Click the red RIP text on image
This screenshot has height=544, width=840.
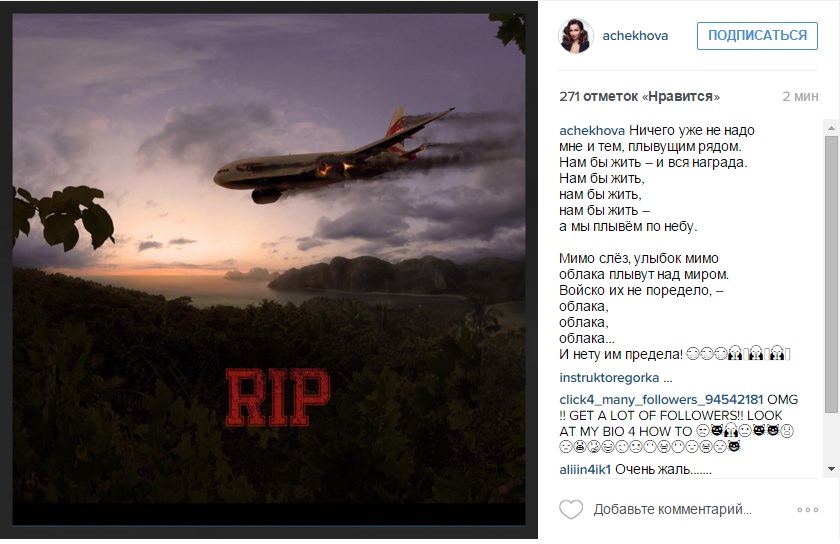coord(277,397)
